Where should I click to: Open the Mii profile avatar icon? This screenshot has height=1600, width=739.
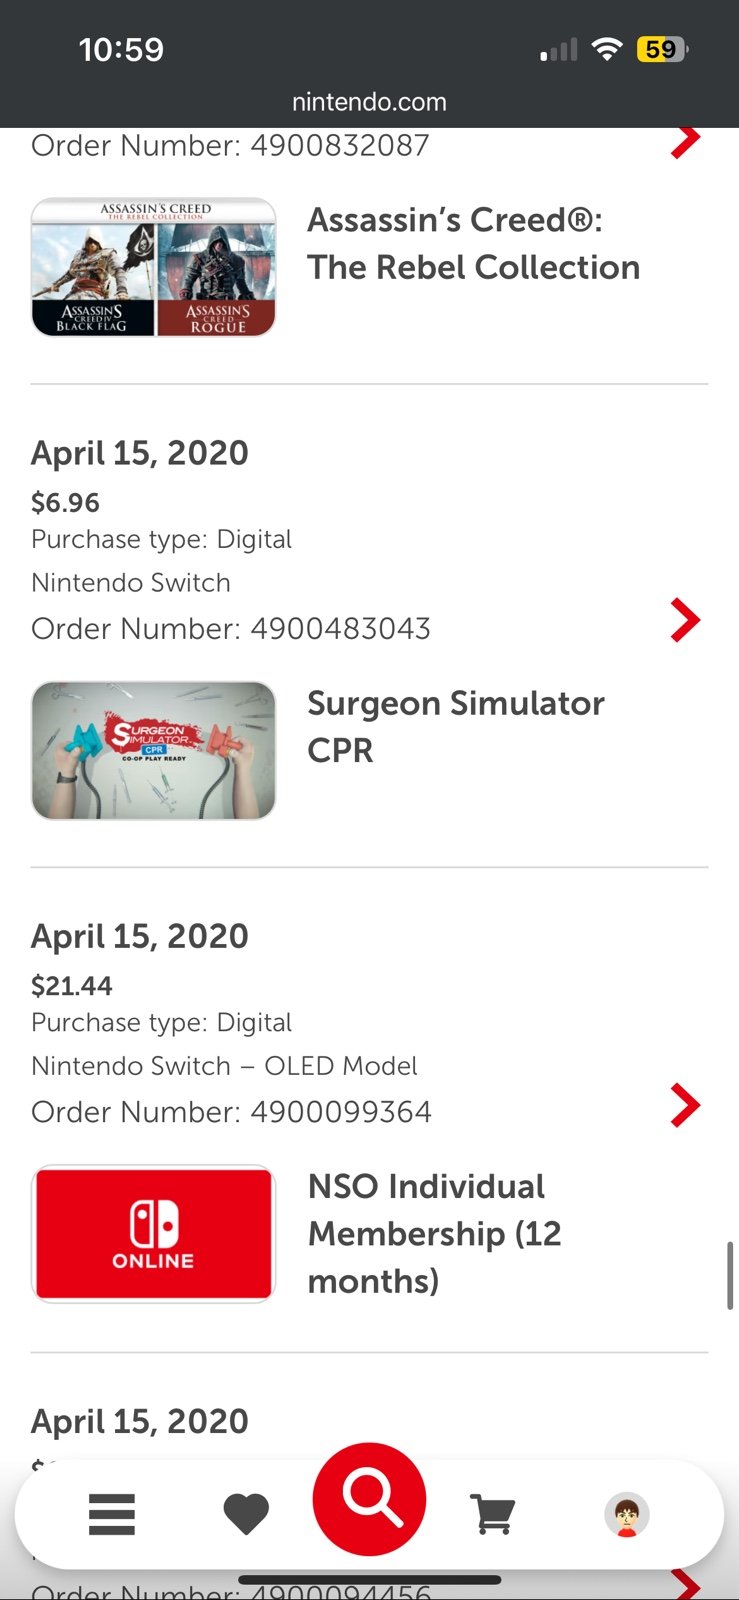pos(627,1515)
